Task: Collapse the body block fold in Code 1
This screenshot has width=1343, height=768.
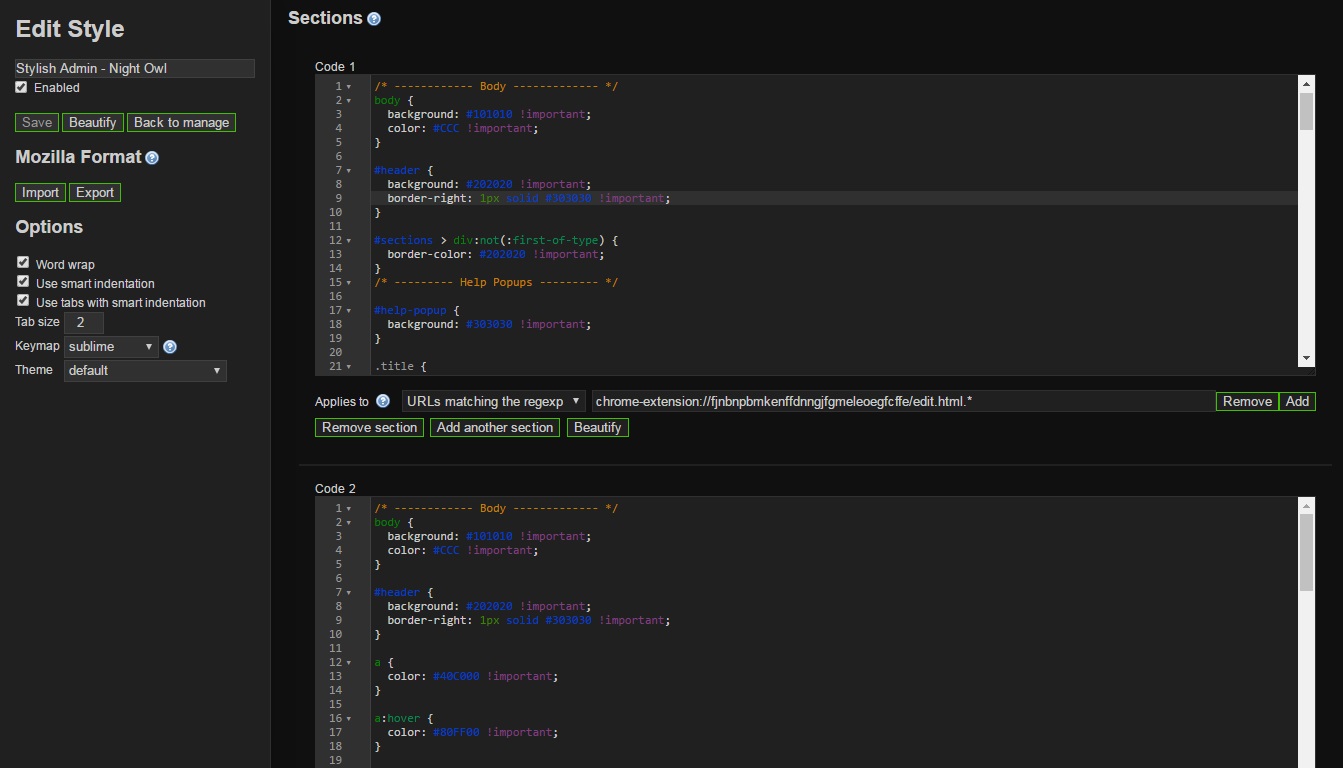Action: point(349,101)
